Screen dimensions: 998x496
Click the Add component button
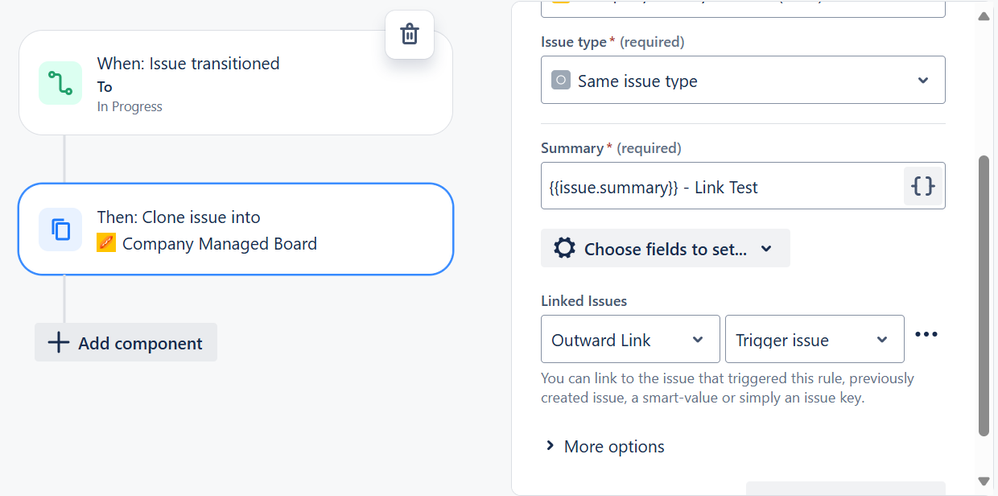126,343
